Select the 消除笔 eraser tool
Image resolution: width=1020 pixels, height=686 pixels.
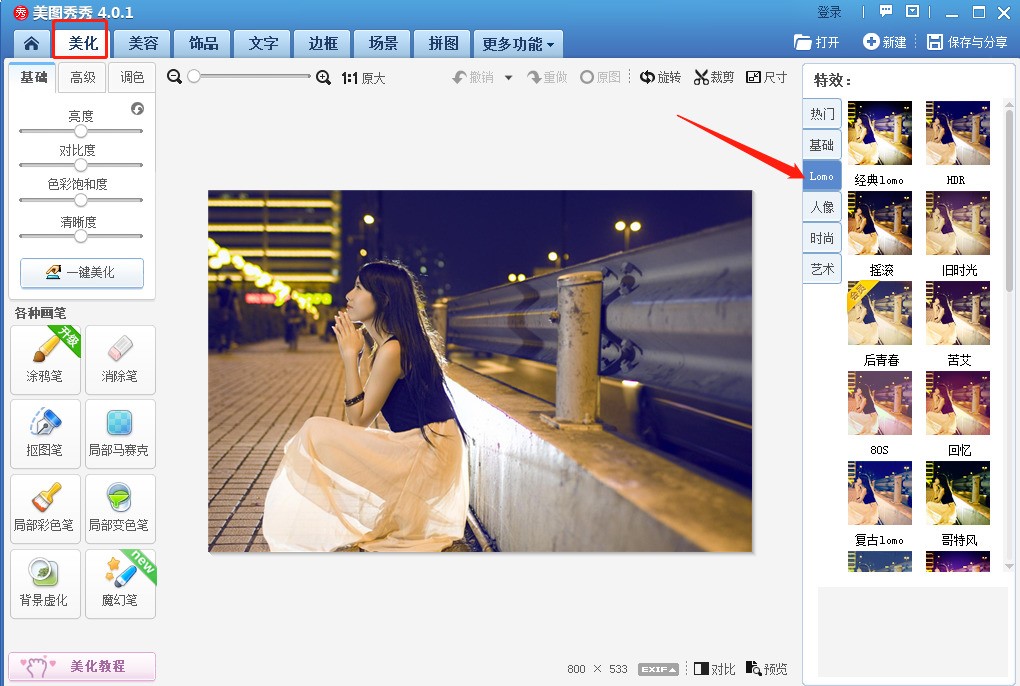[120, 359]
